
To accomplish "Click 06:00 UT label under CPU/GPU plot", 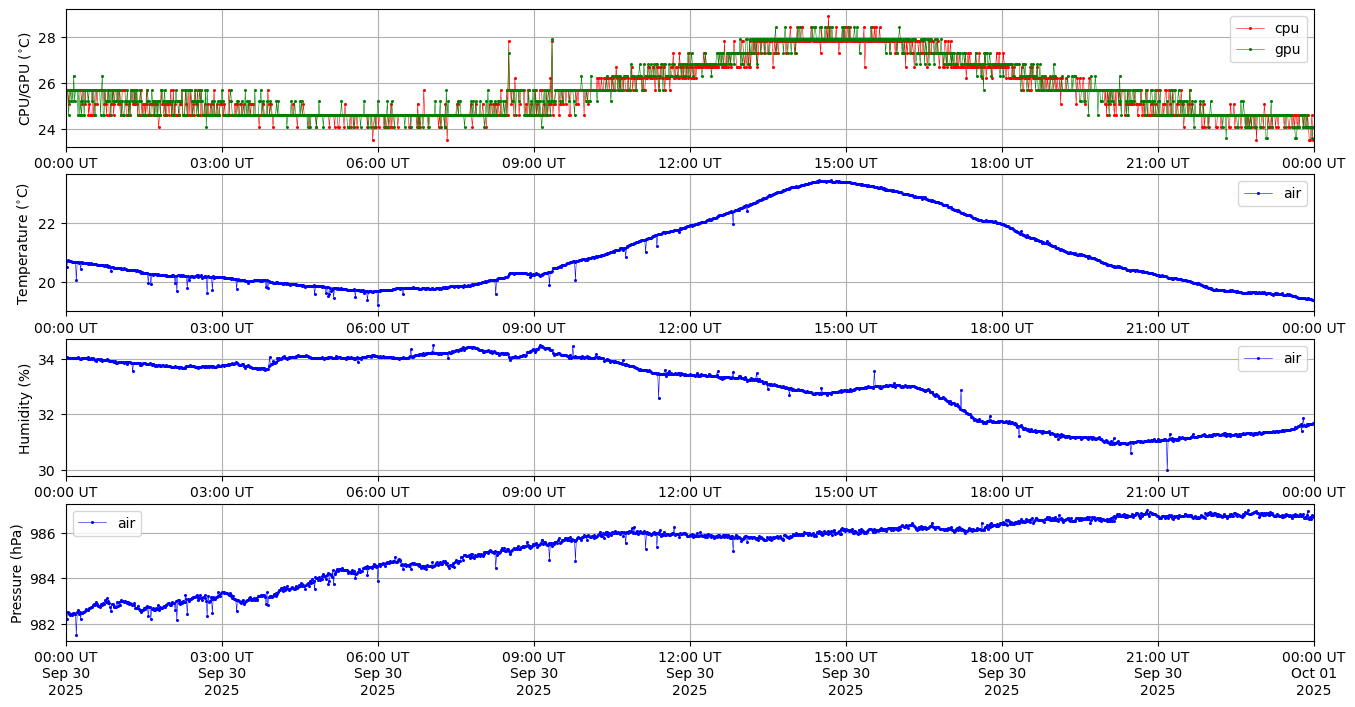I will point(378,163).
